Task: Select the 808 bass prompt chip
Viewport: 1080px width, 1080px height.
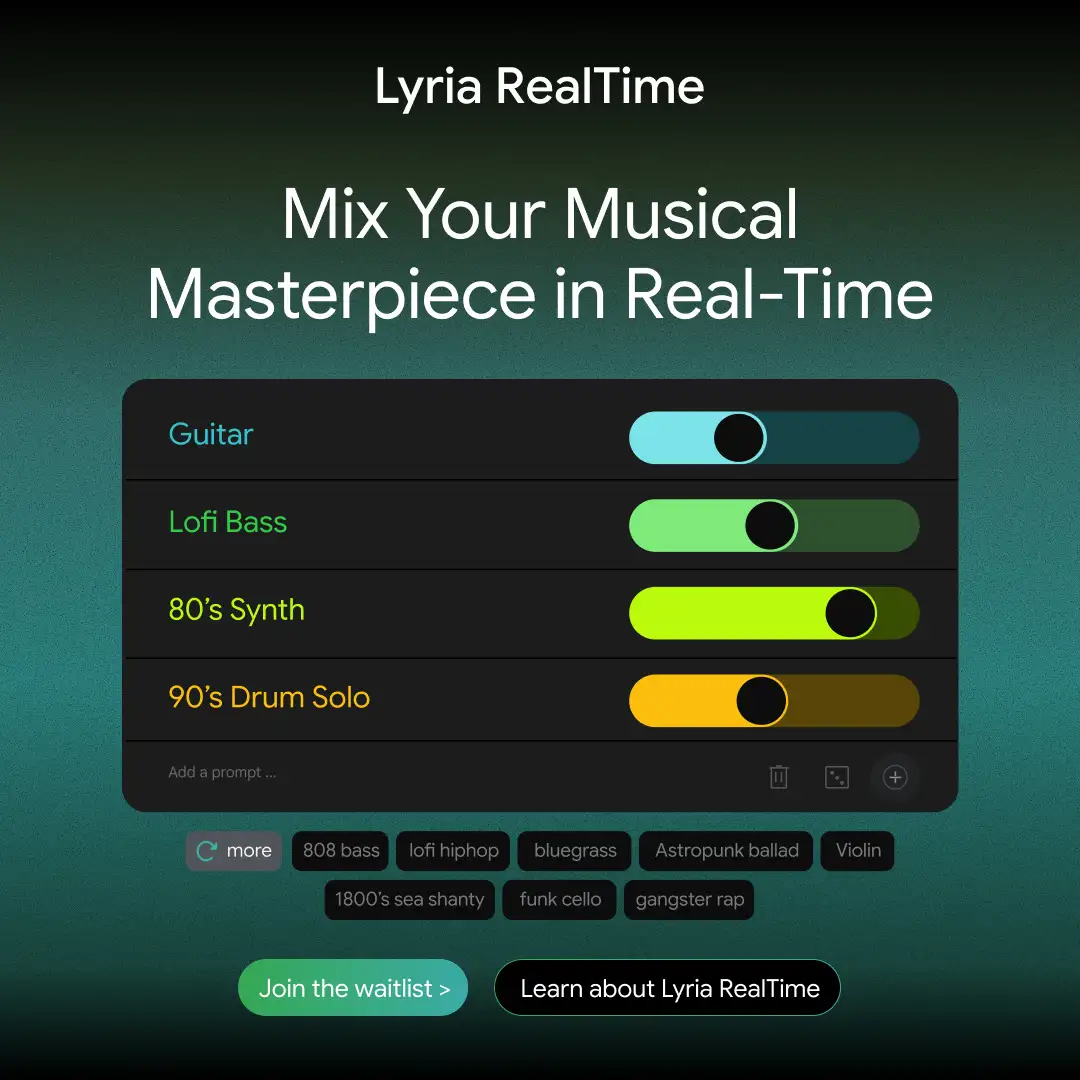Action: coord(340,851)
